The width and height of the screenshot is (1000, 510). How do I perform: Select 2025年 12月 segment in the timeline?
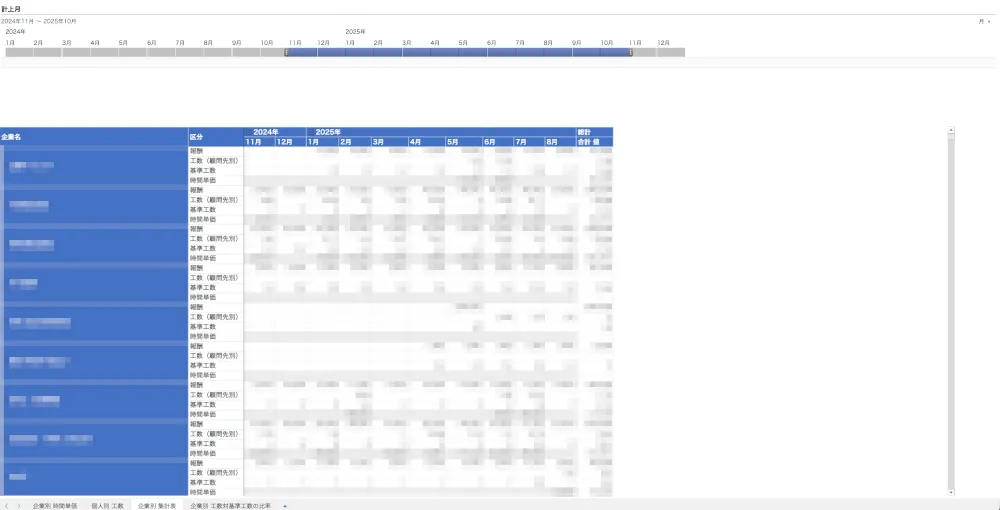pyautogui.click(x=671, y=52)
